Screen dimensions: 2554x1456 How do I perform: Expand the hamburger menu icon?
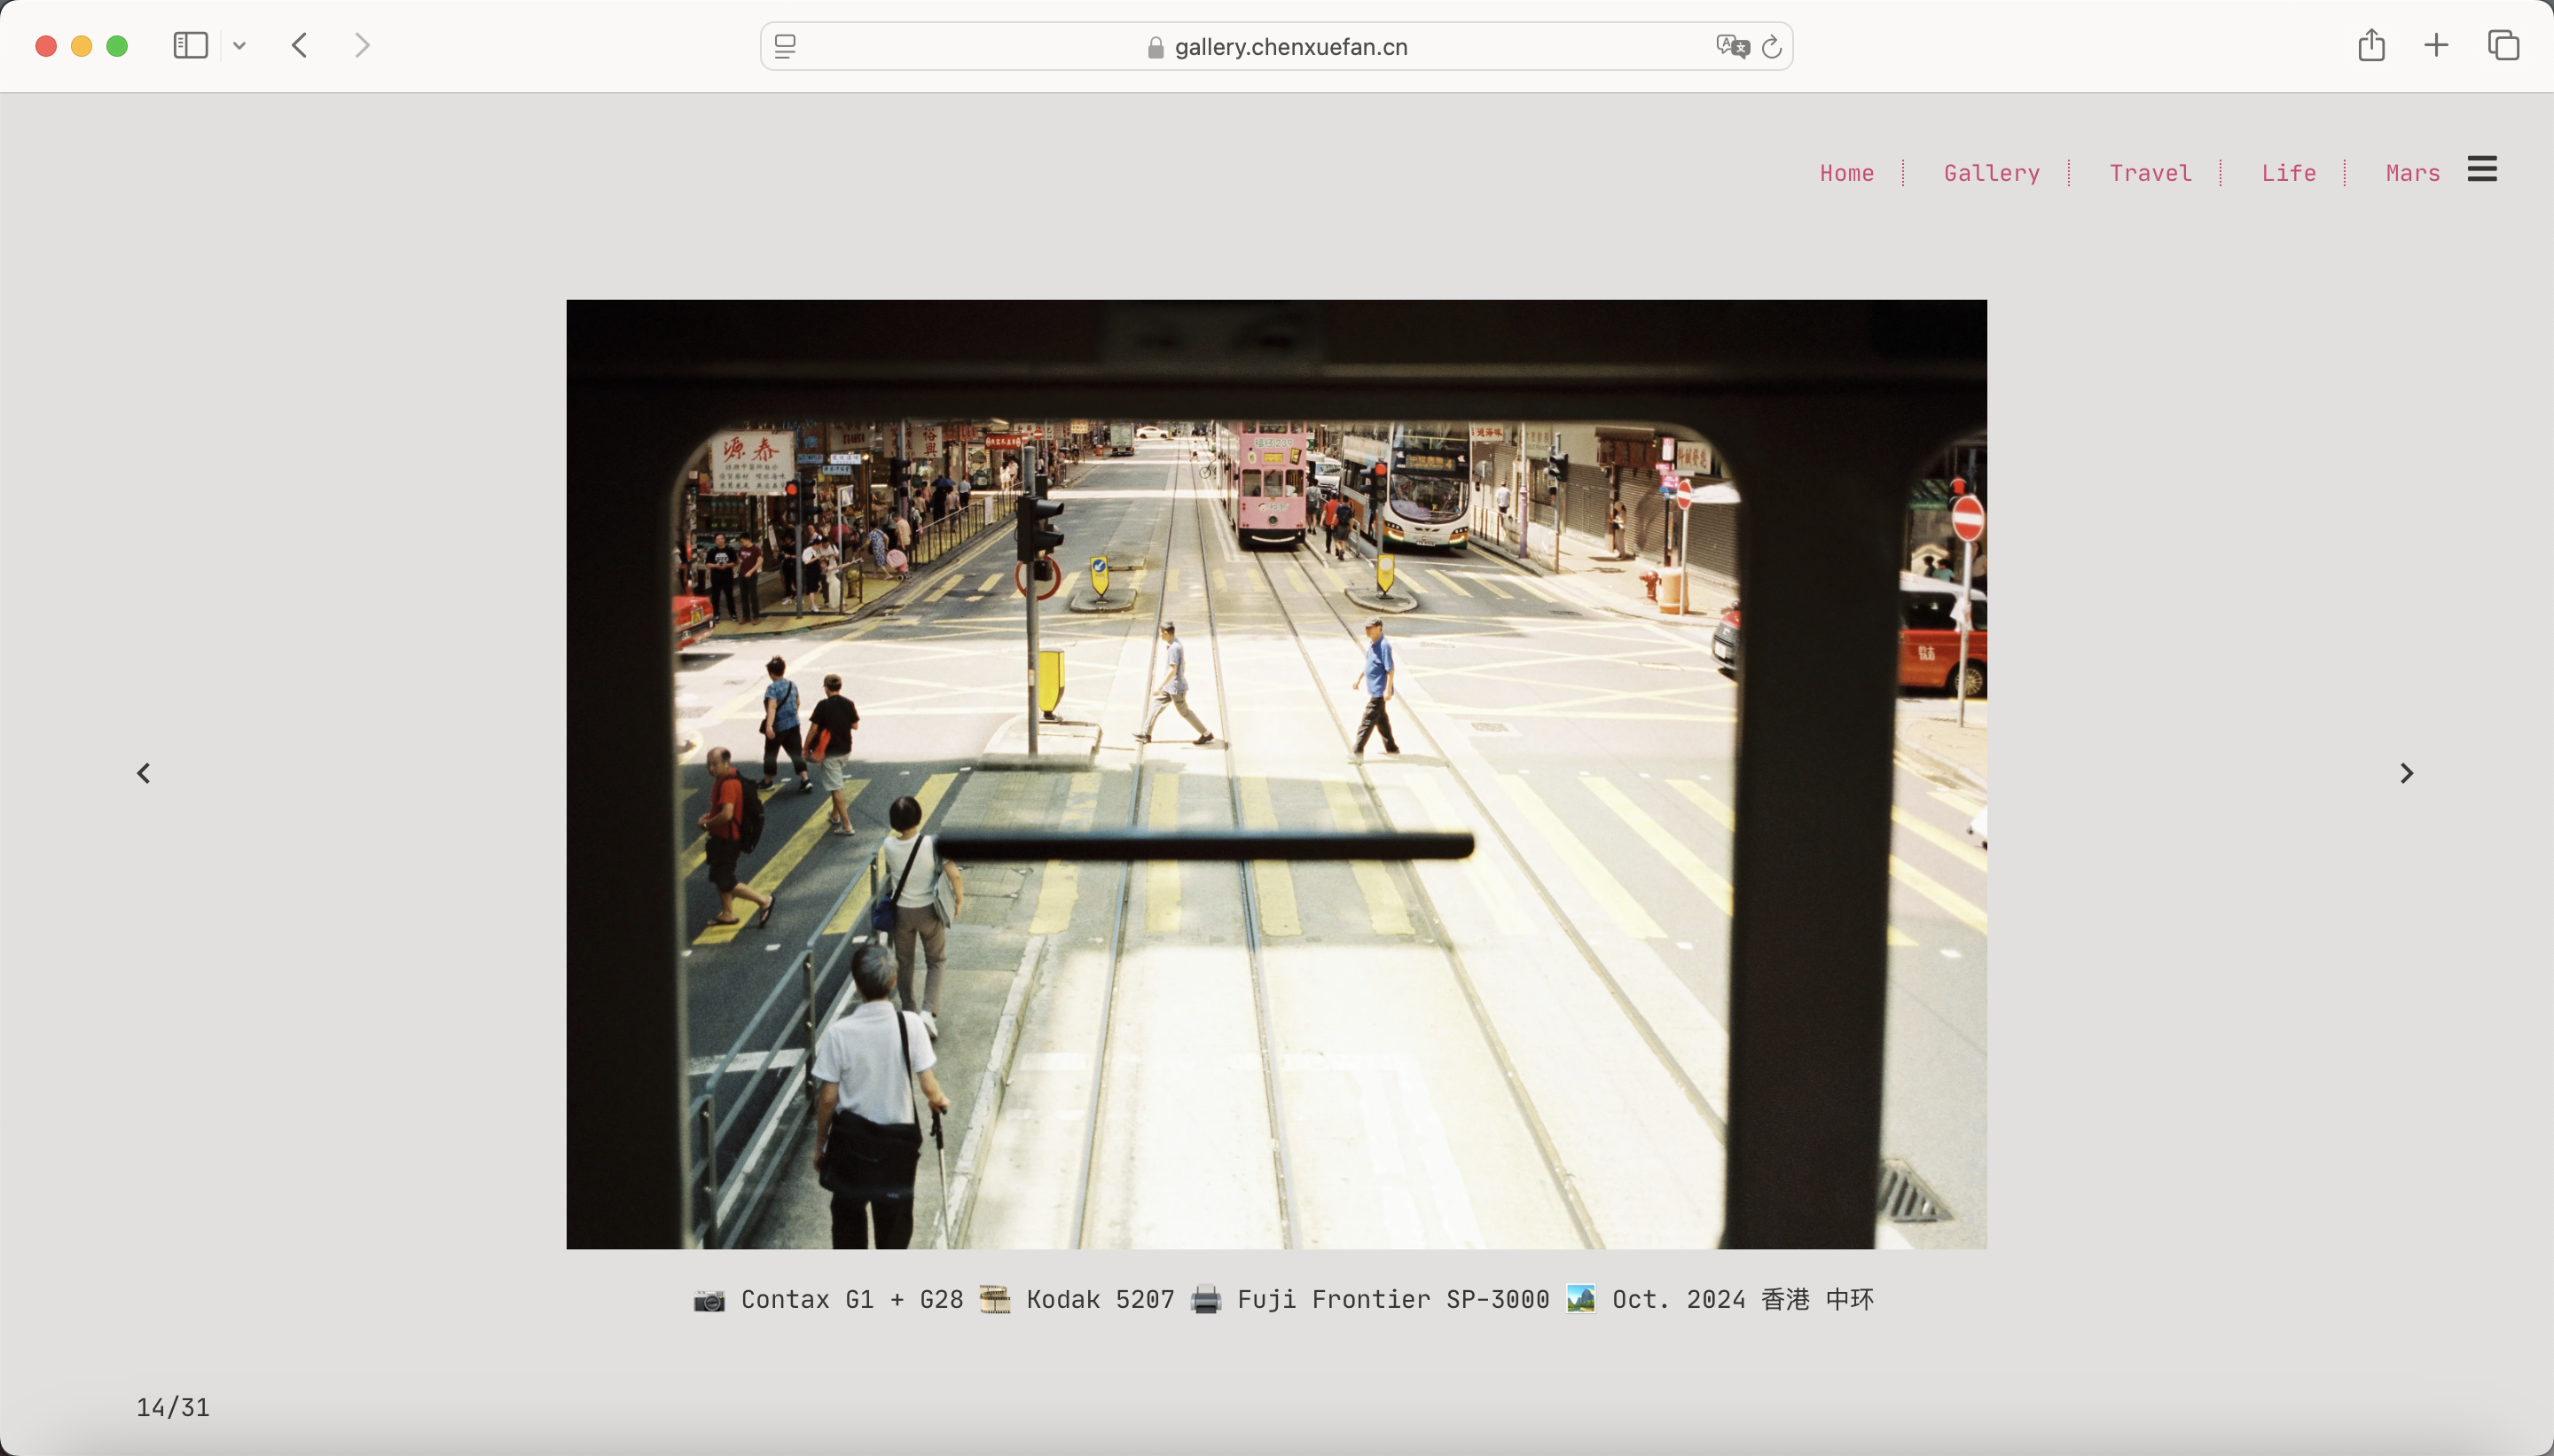2483,169
